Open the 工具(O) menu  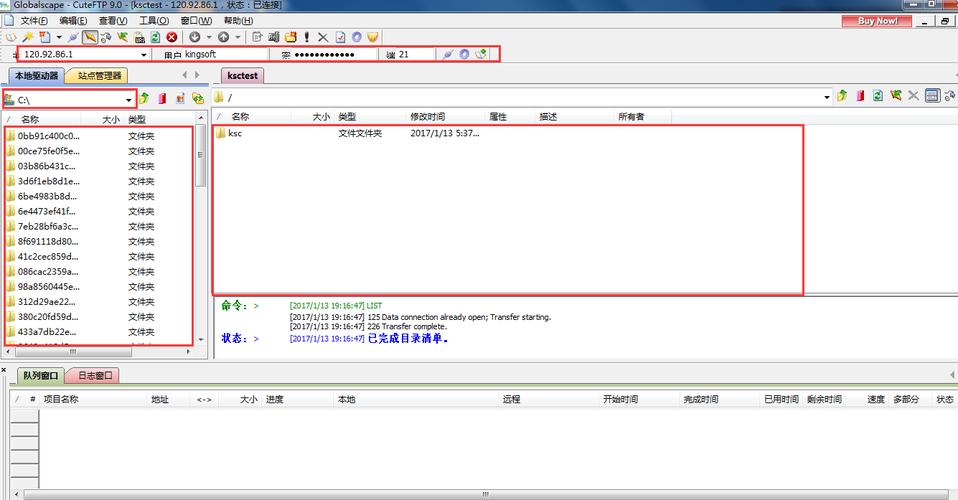153,20
